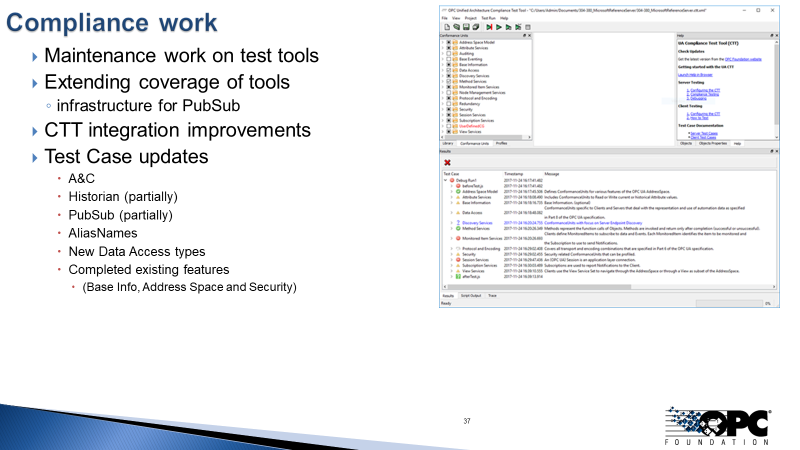Click the run-and-stop icon with red bar

pyautogui.click(x=489, y=27)
